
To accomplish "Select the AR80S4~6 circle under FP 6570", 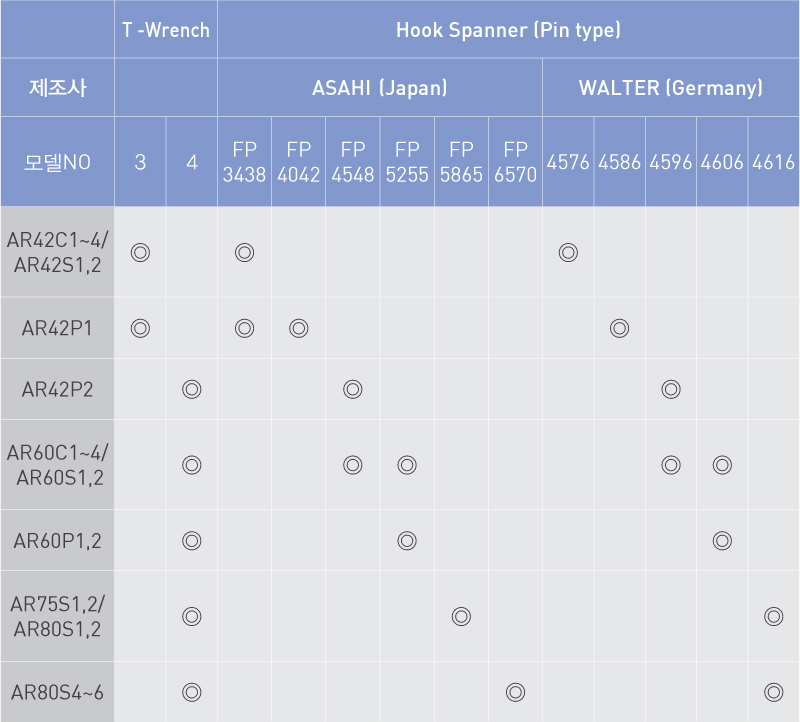I will [x=515, y=692].
